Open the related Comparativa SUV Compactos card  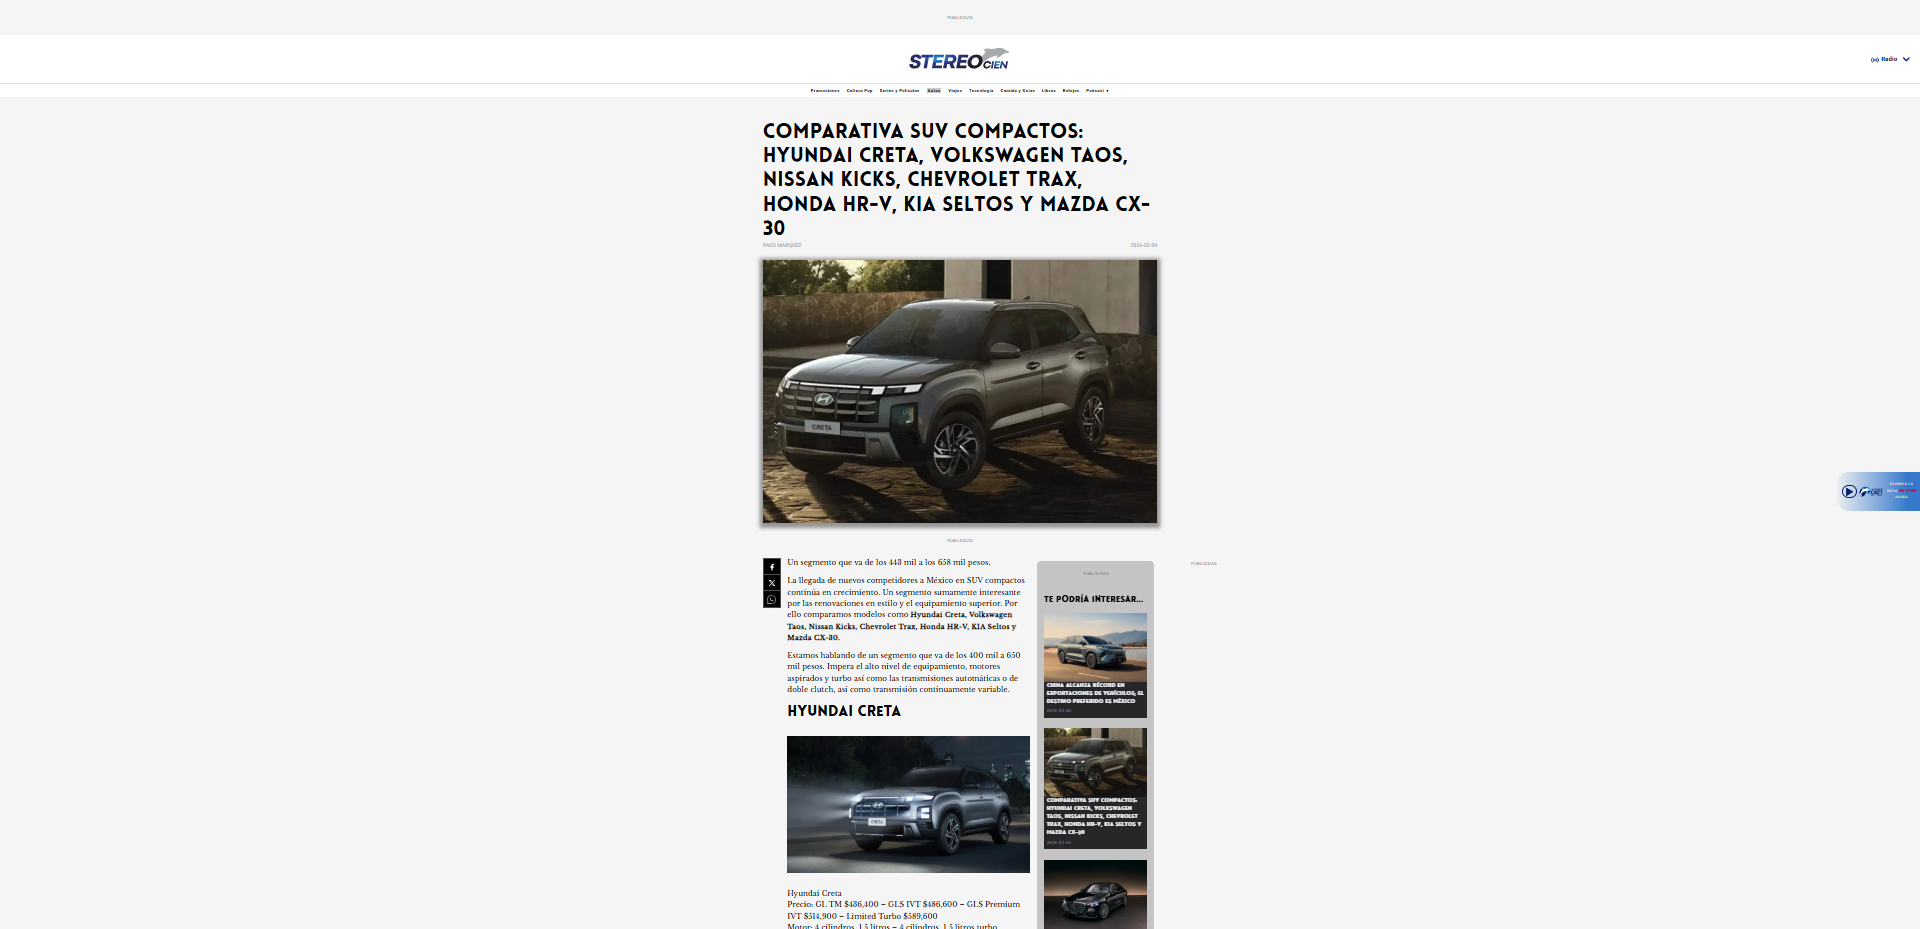click(1095, 788)
